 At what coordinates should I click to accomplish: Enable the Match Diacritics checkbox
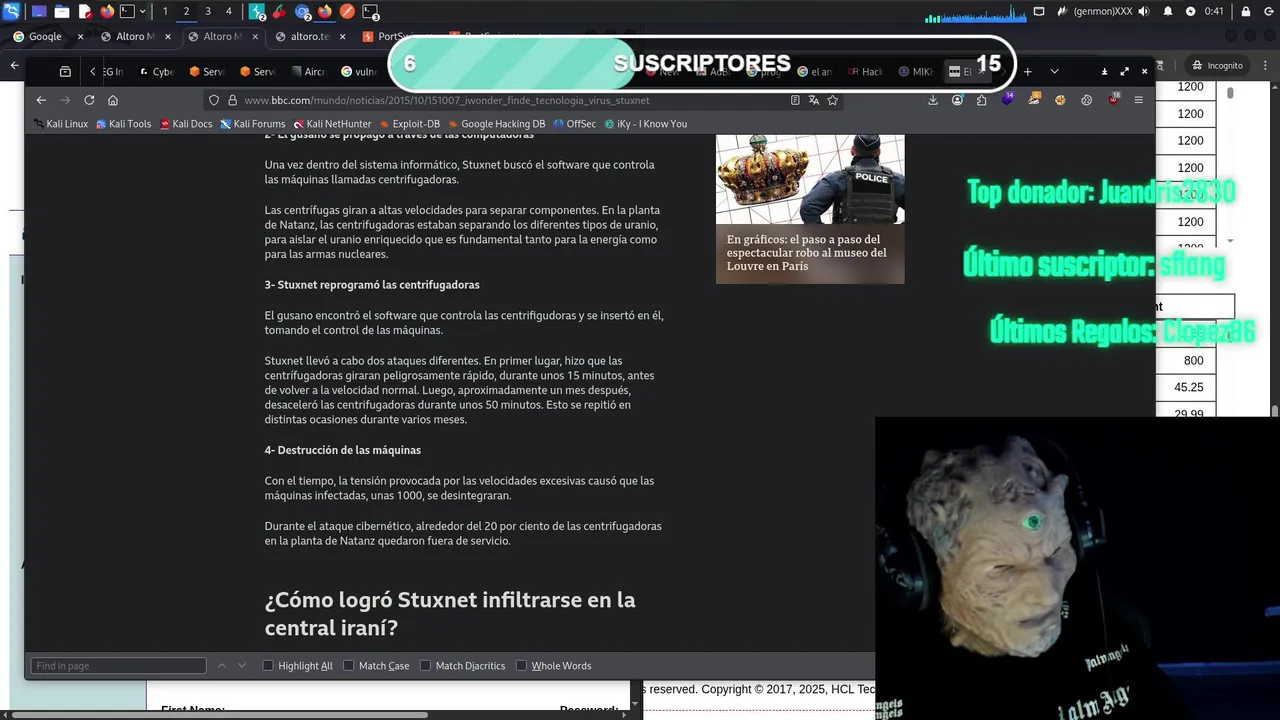425,666
